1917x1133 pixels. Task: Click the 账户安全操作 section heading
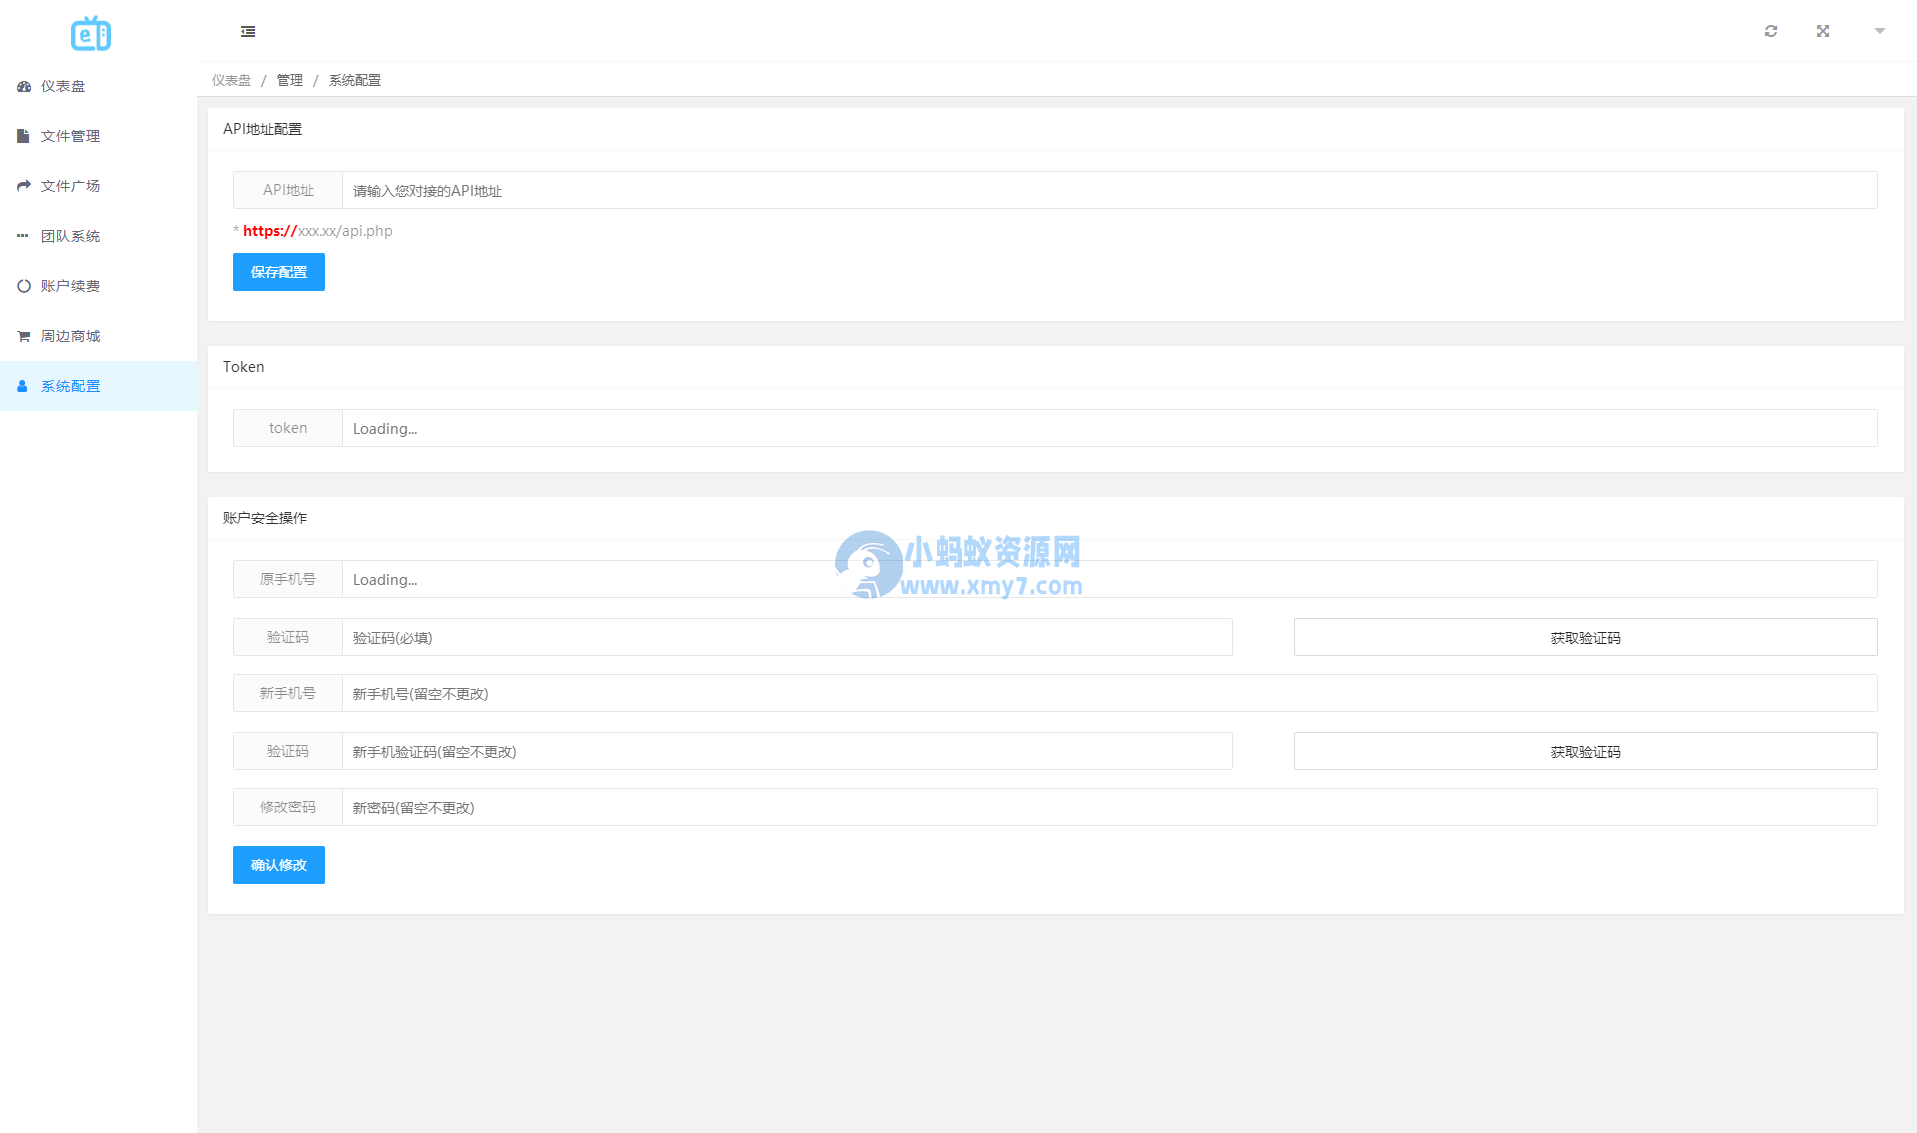pos(265,518)
